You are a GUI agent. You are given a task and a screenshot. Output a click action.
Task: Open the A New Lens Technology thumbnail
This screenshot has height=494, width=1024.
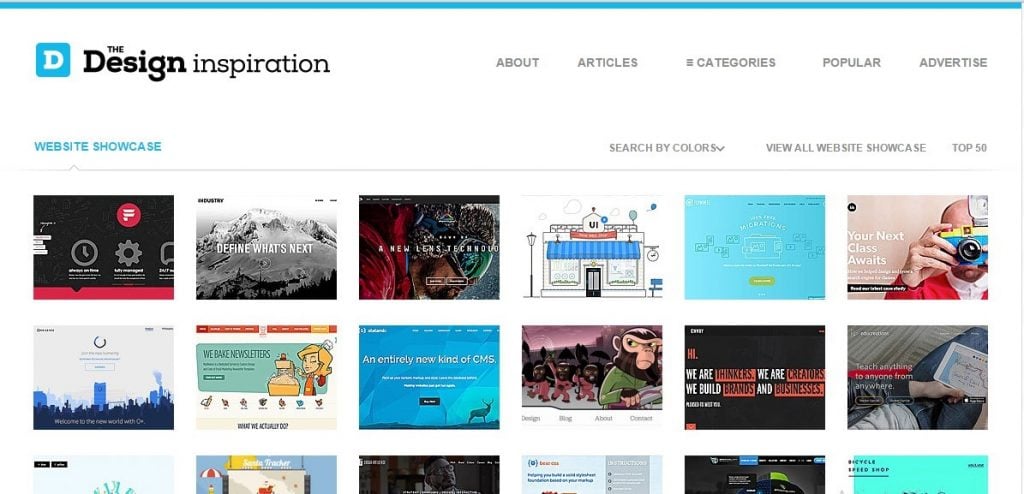[x=429, y=247]
